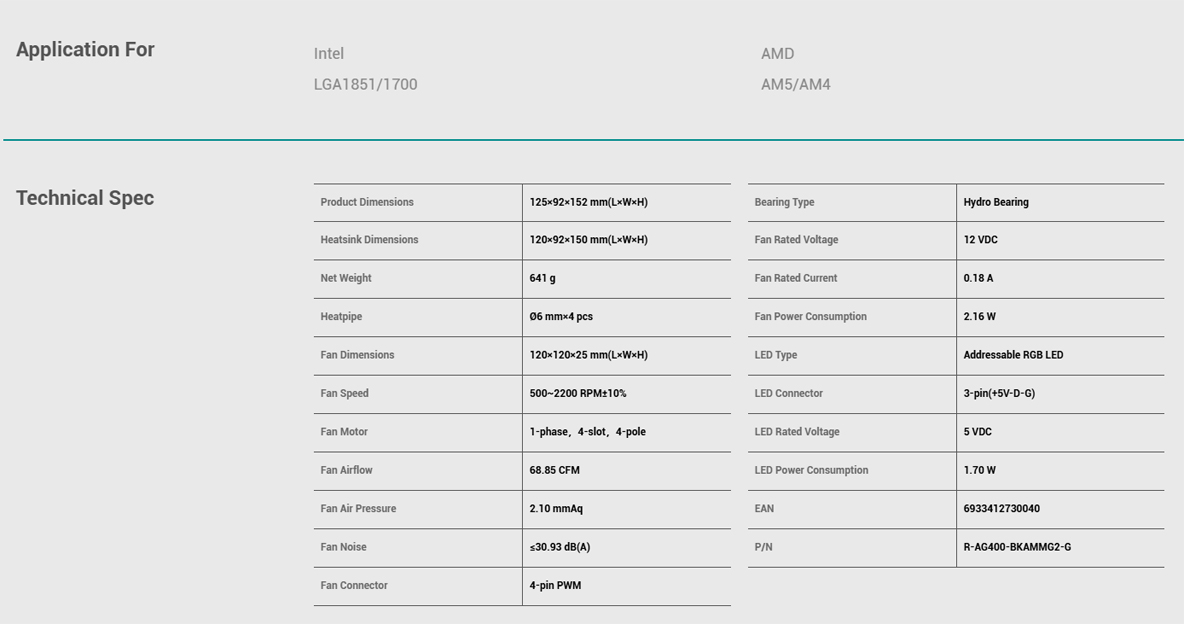Select the Product Dimensions value 125×92×152 mm
The height and width of the screenshot is (624, 1184).
588,202
